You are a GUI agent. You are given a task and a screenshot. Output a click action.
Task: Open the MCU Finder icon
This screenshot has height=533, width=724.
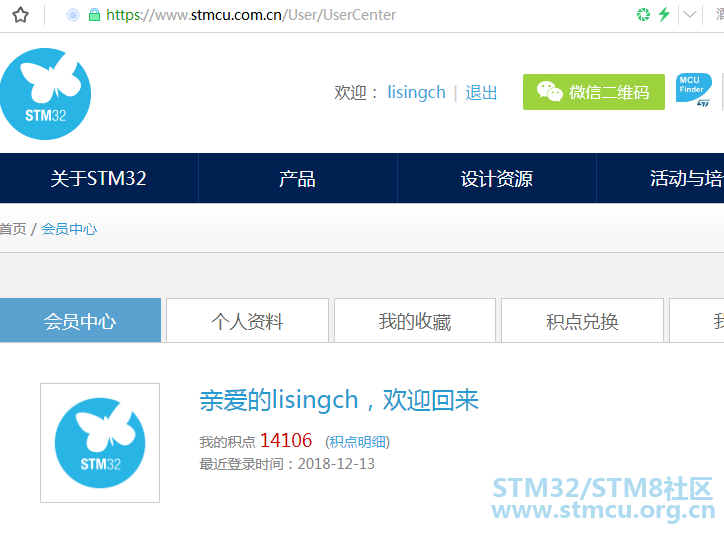pos(694,90)
